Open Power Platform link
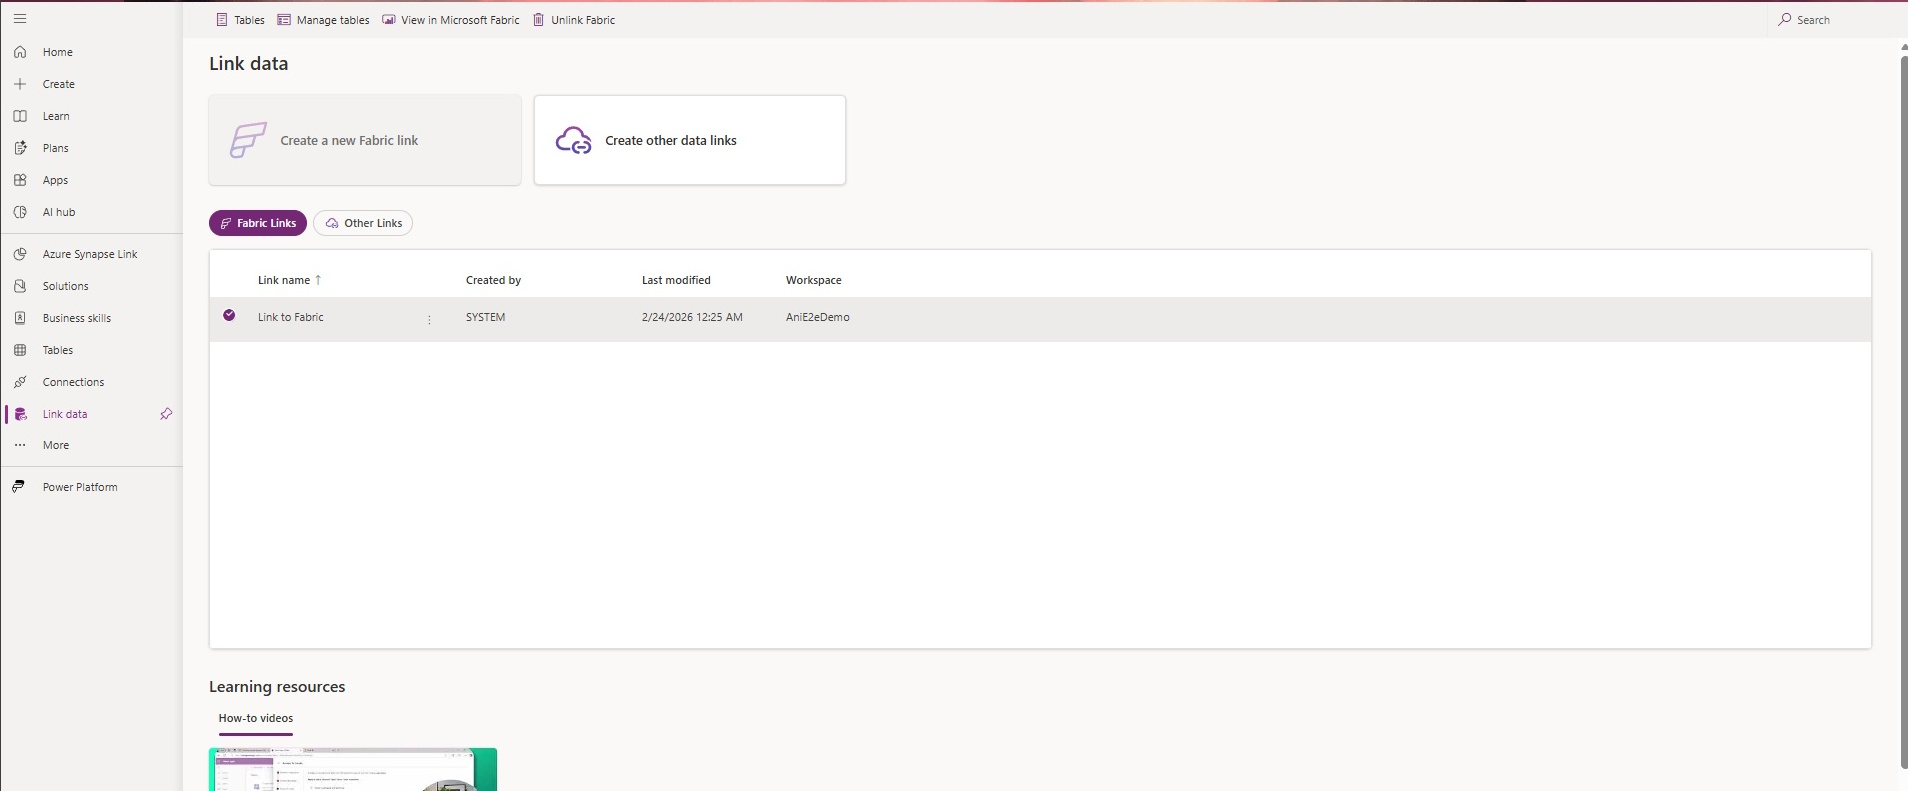Viewport: 1908px width, 791px height. [x=80, y=487]
